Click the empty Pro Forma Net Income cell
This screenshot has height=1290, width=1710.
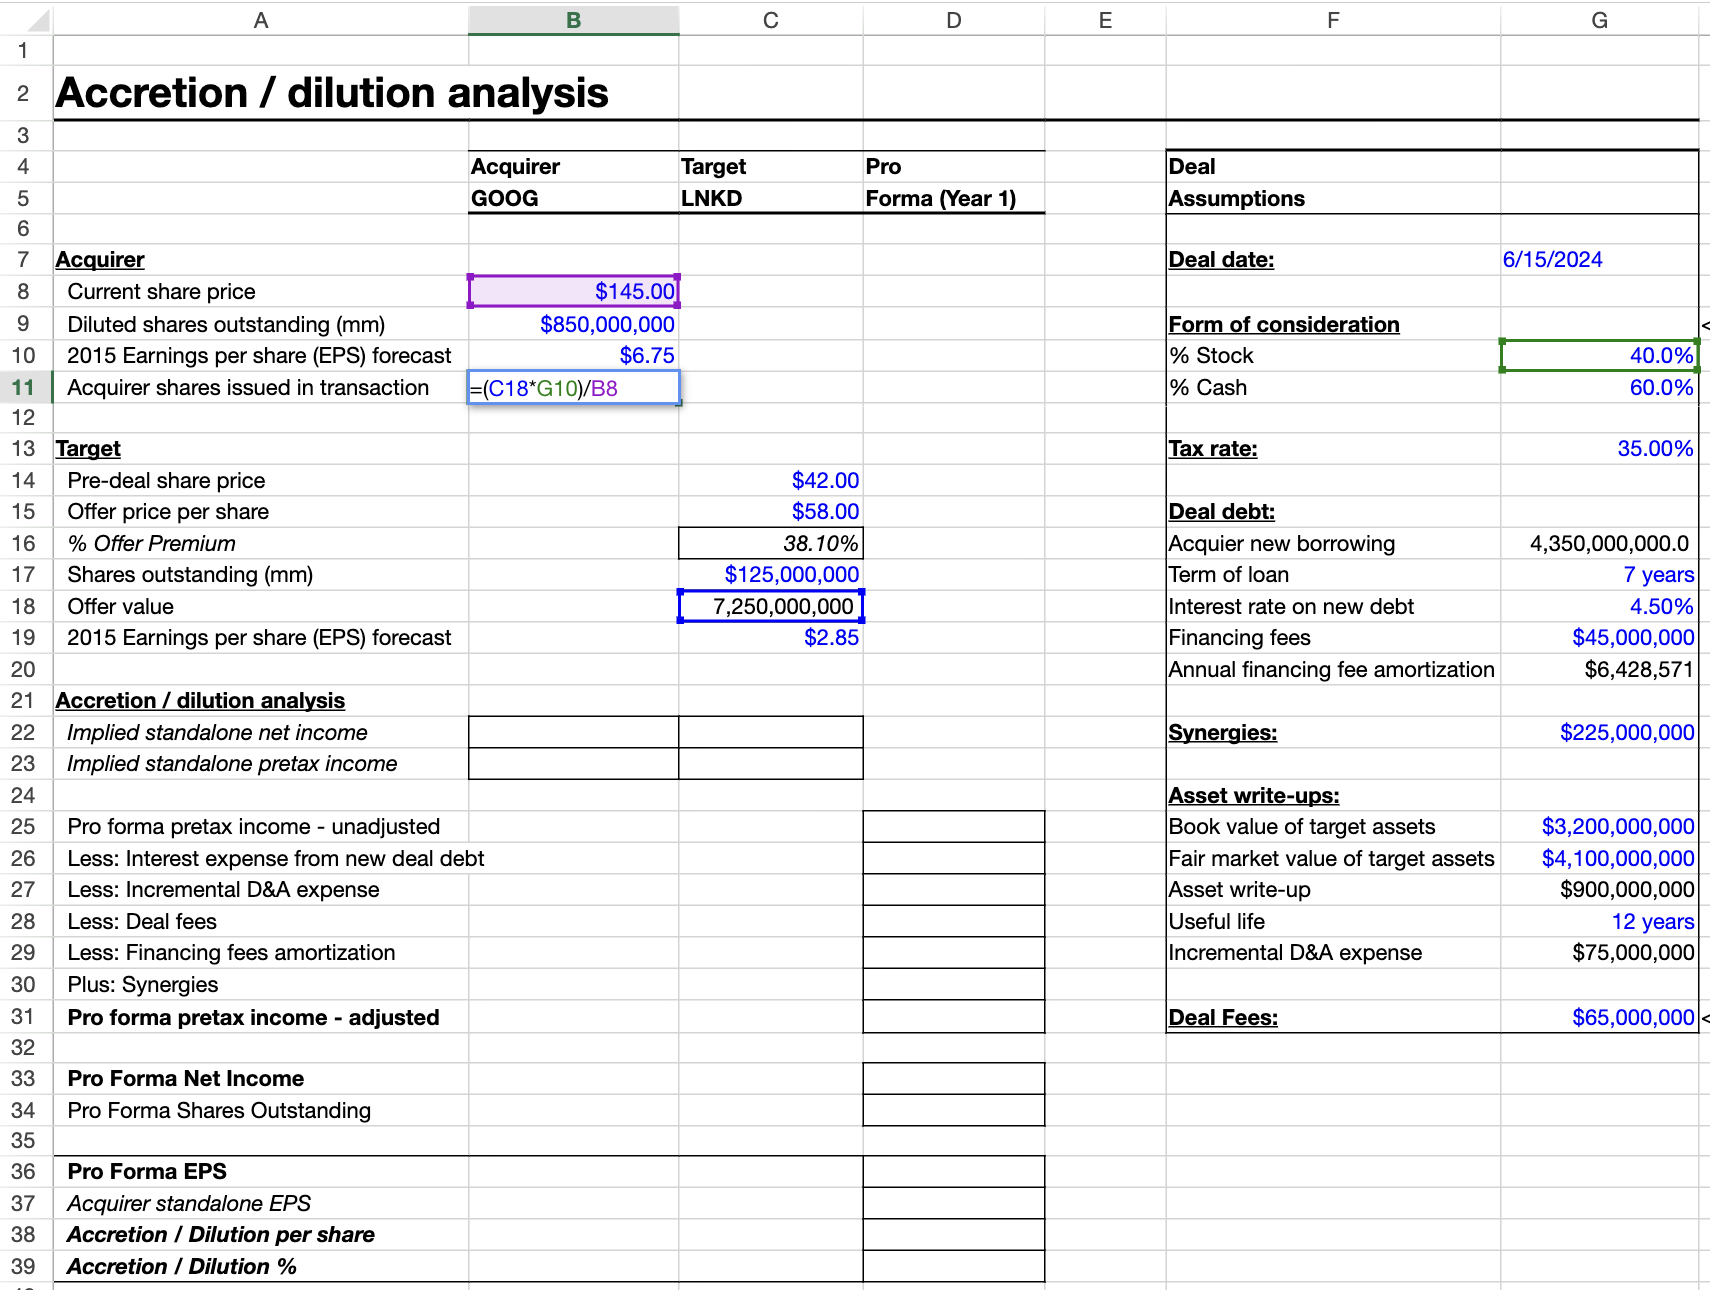tap(953, 1078)
